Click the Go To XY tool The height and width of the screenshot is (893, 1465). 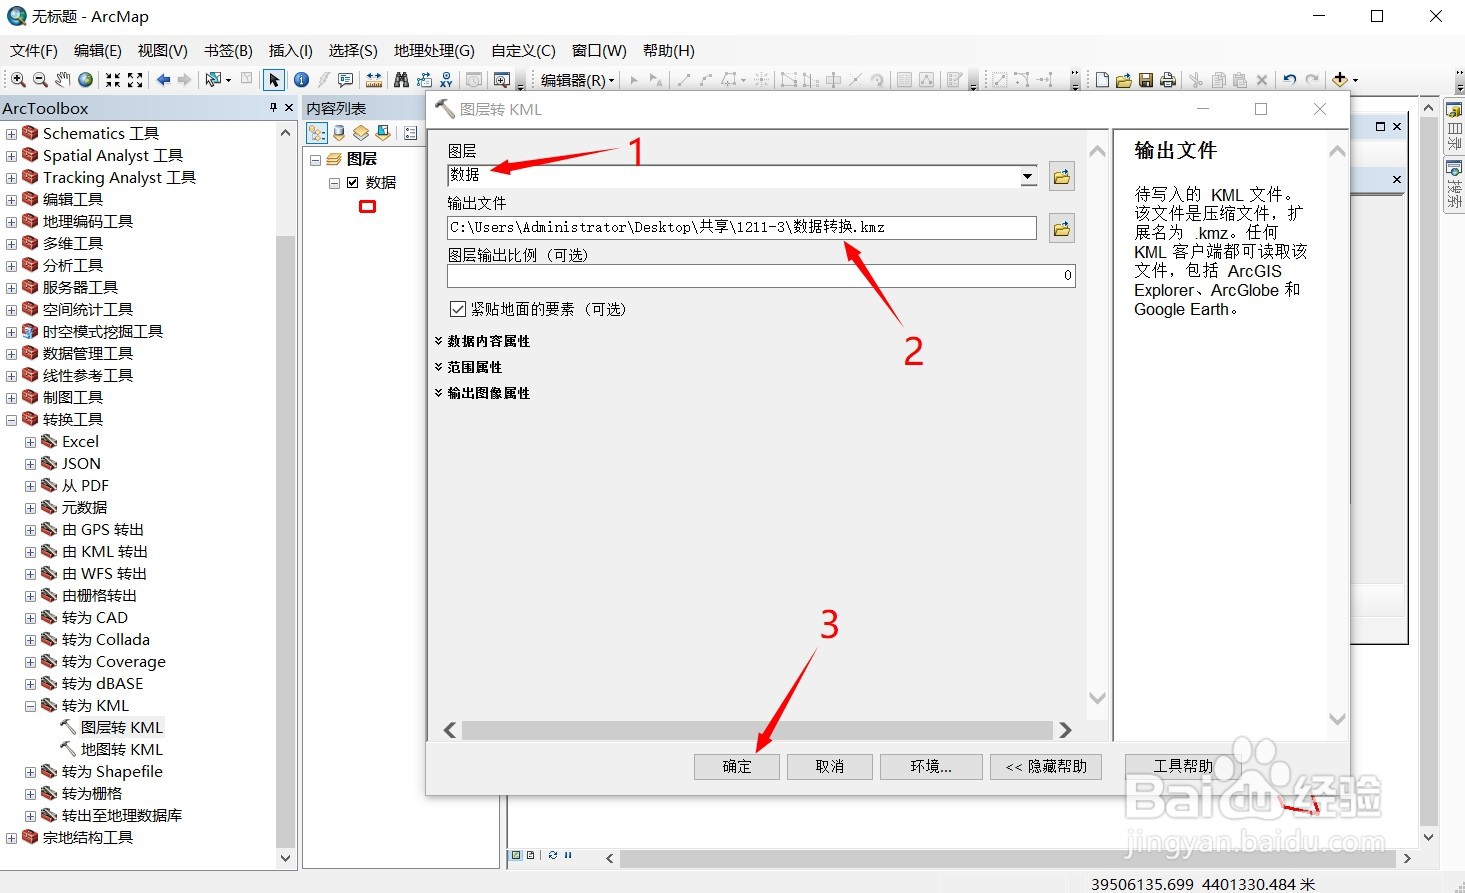point(446,79)
